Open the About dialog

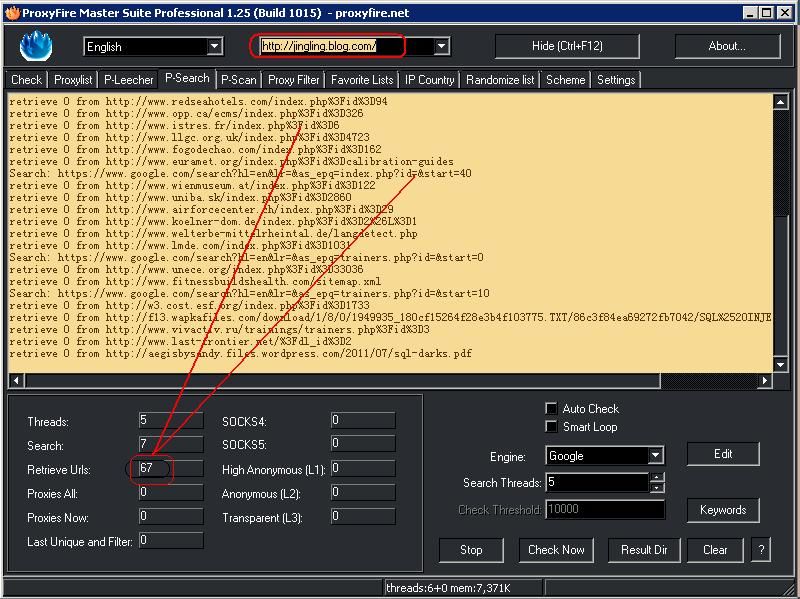point(727,46)
